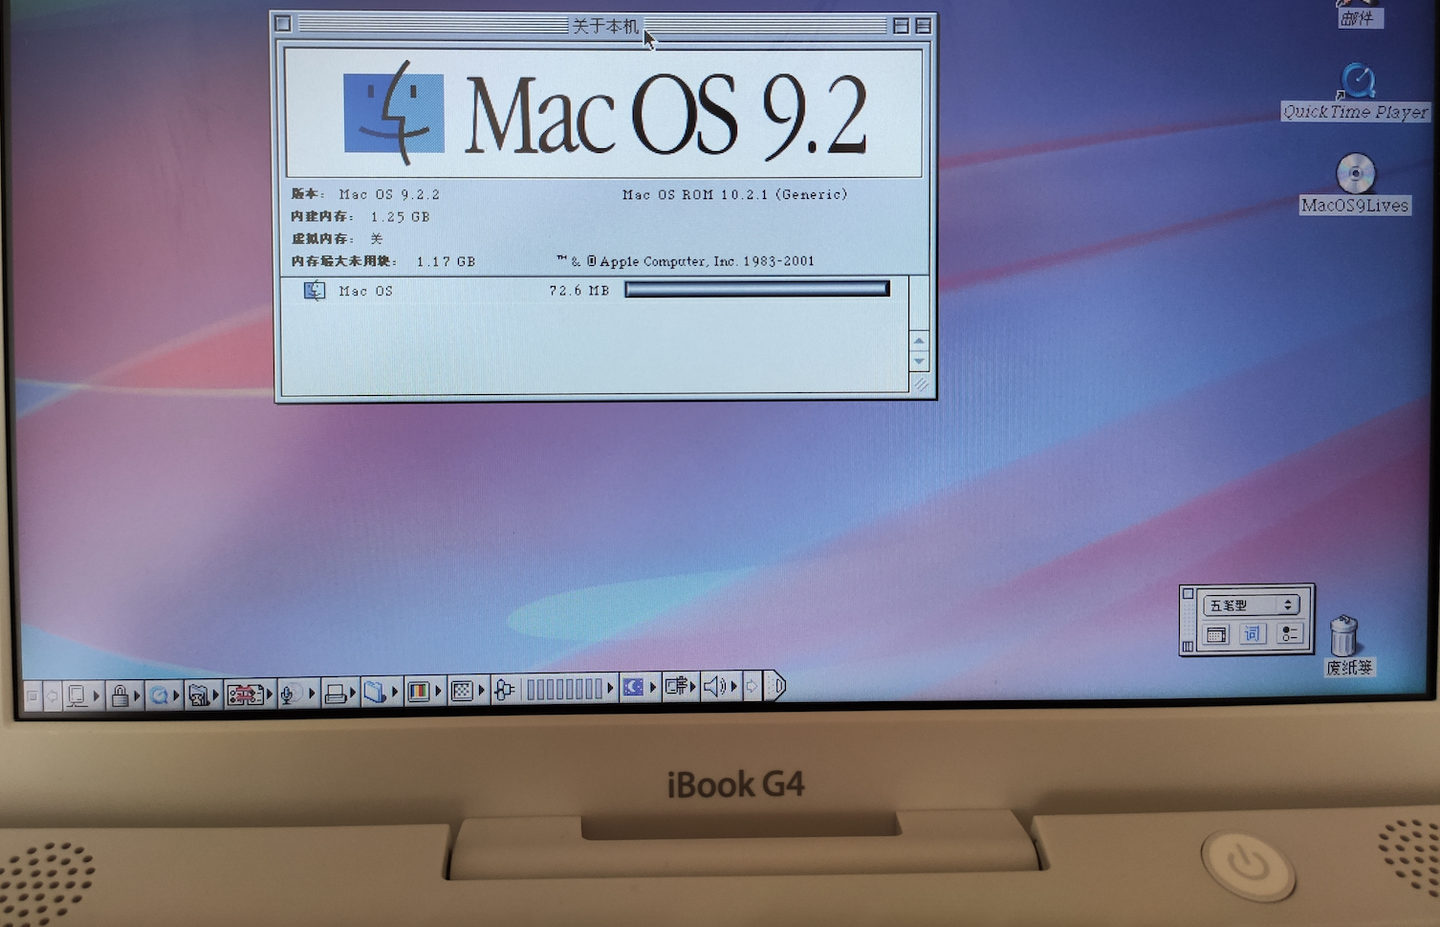Select the 邮件 mail alias desktop icon
Image resolution: width=1440 pixels, height=927 pixels.
click(1358, 13)
